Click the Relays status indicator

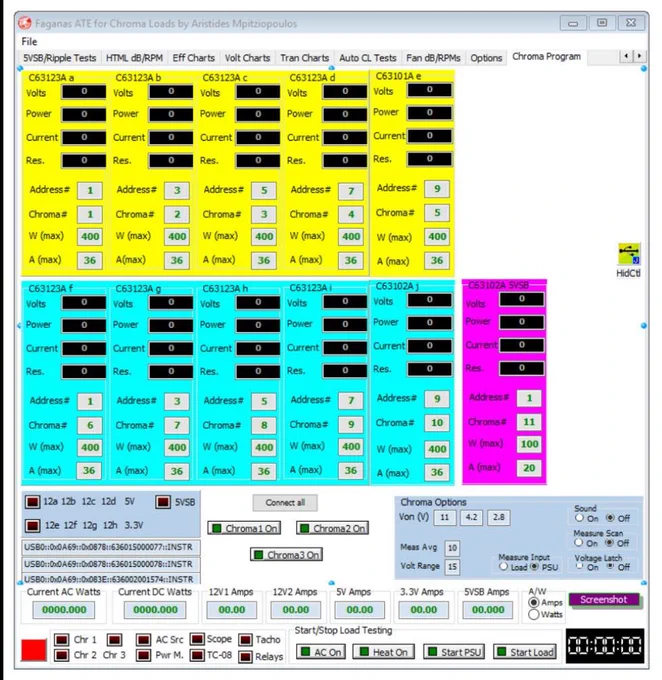pyautogui.click(x=246, y=657)
